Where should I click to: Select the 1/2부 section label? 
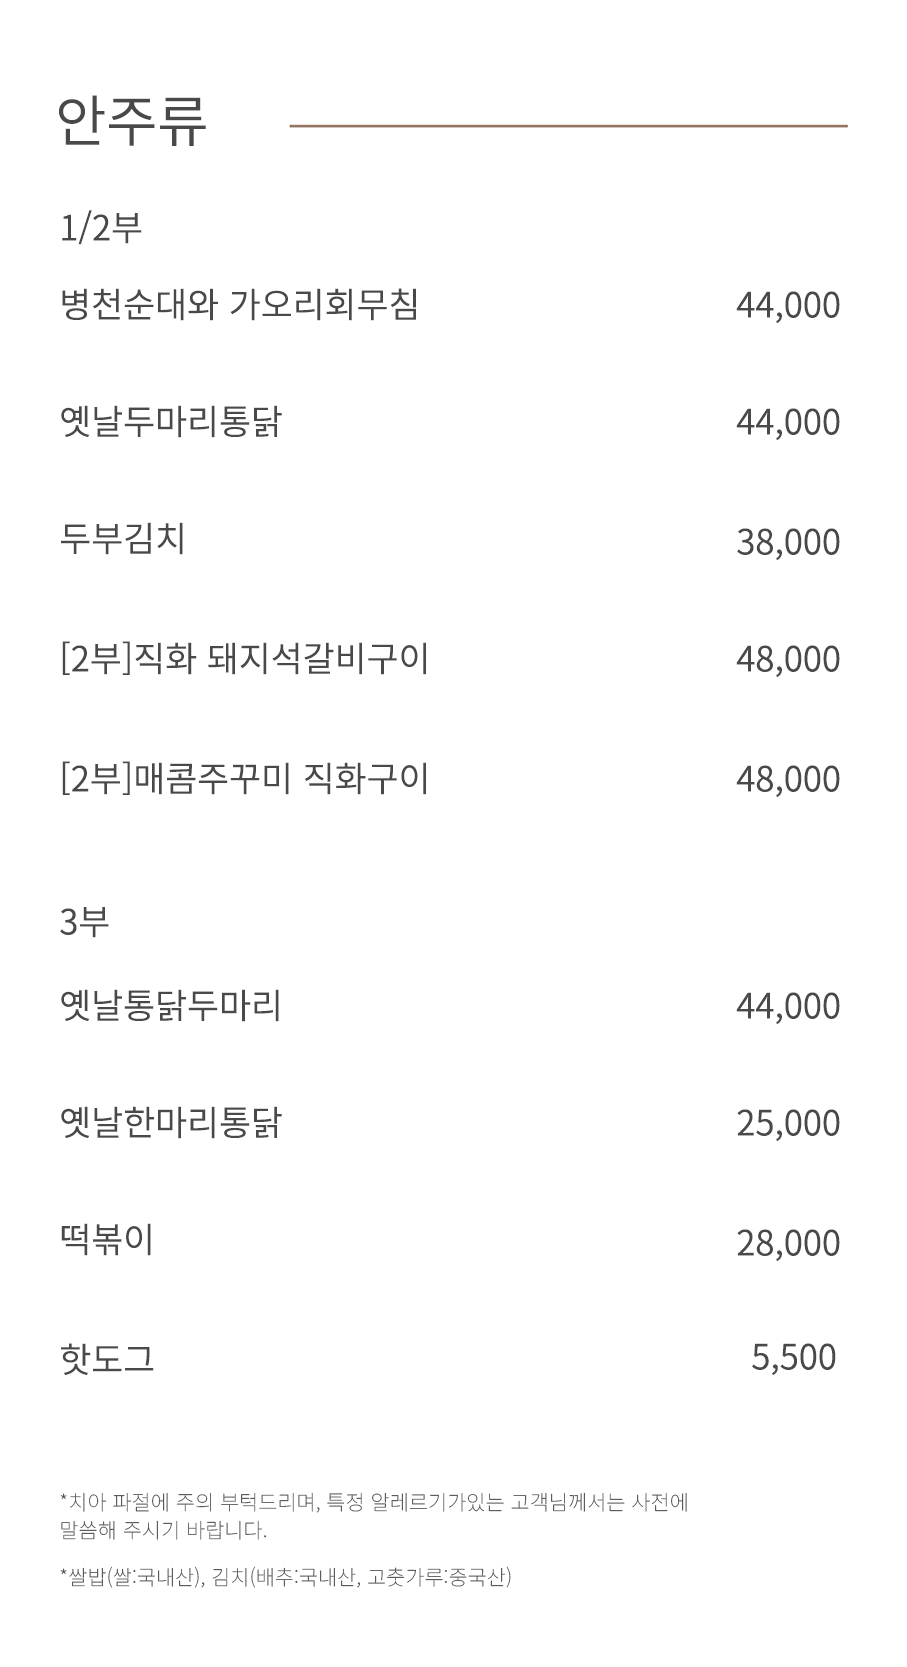point(100,228)
